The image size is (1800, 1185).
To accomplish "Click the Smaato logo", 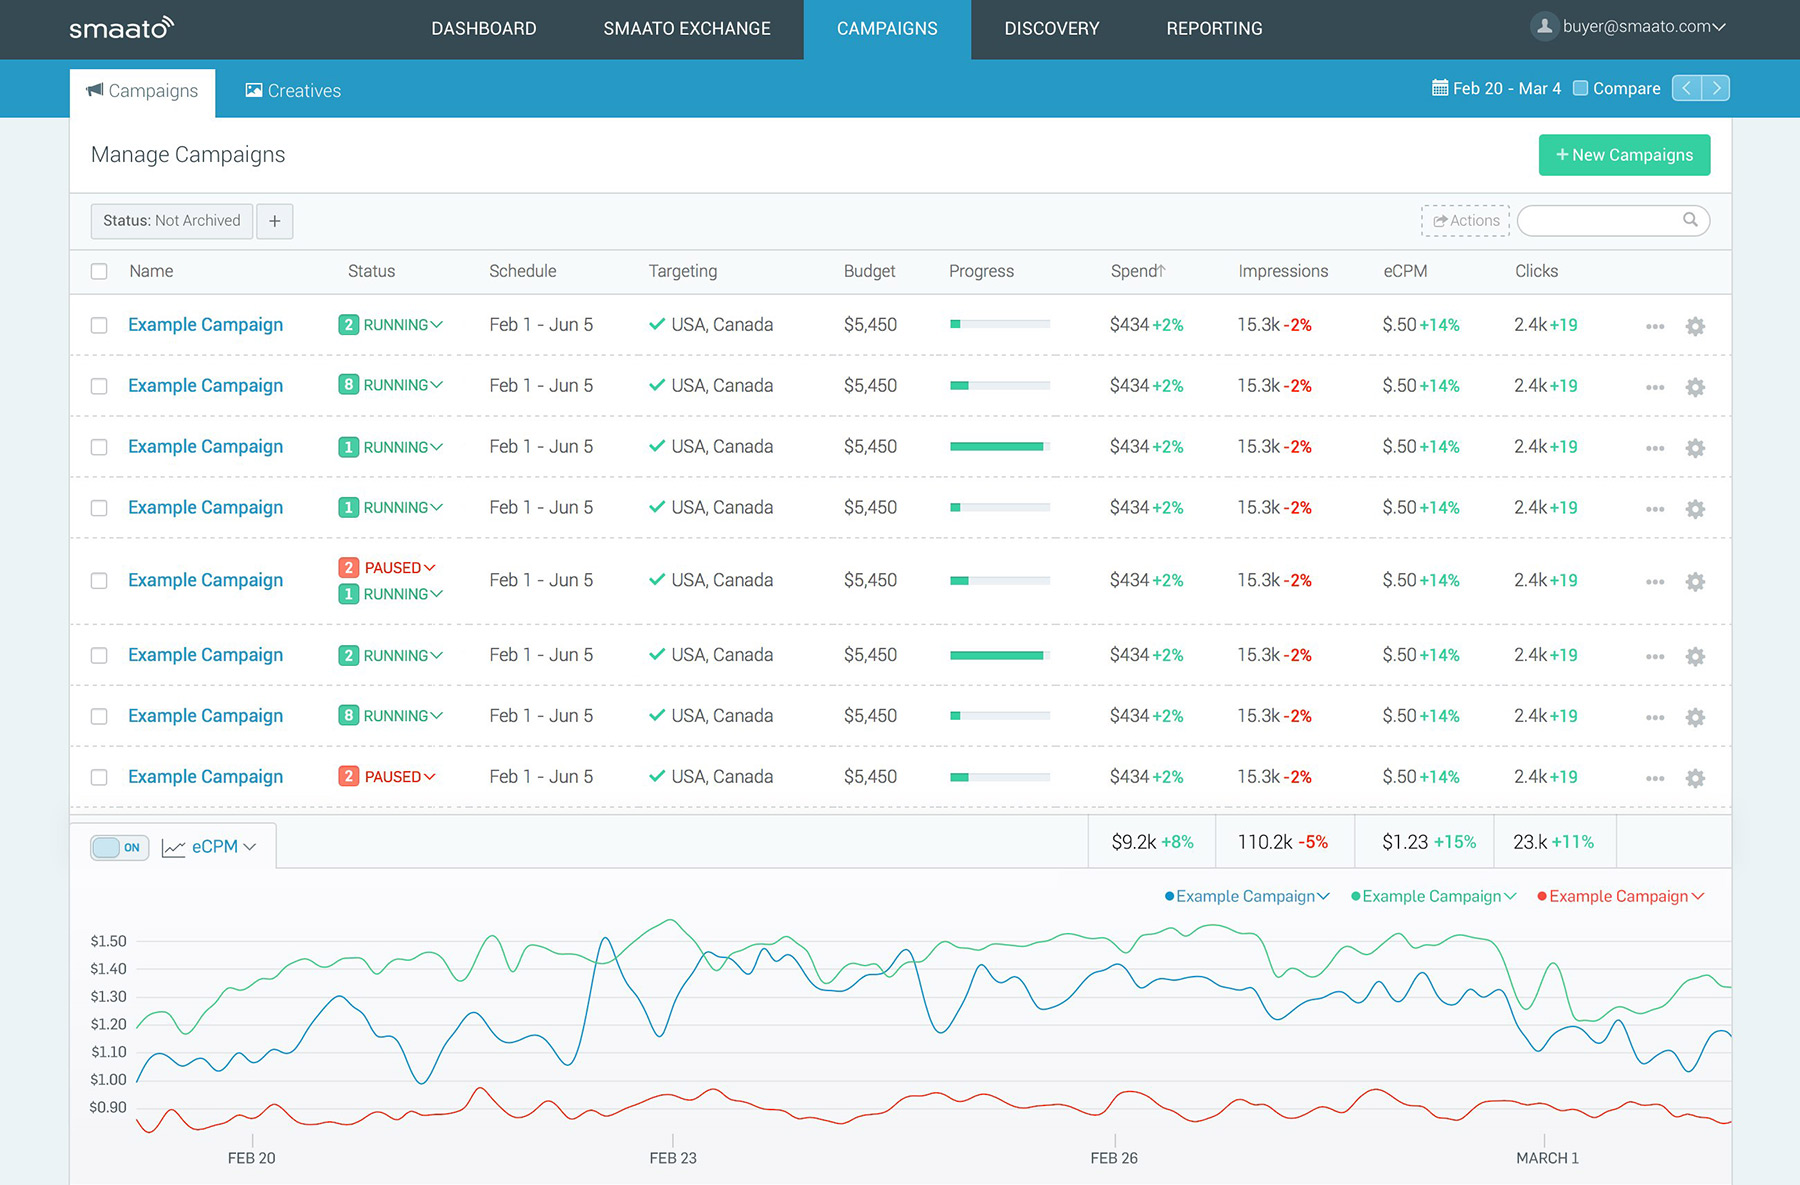I will (121, 28).
